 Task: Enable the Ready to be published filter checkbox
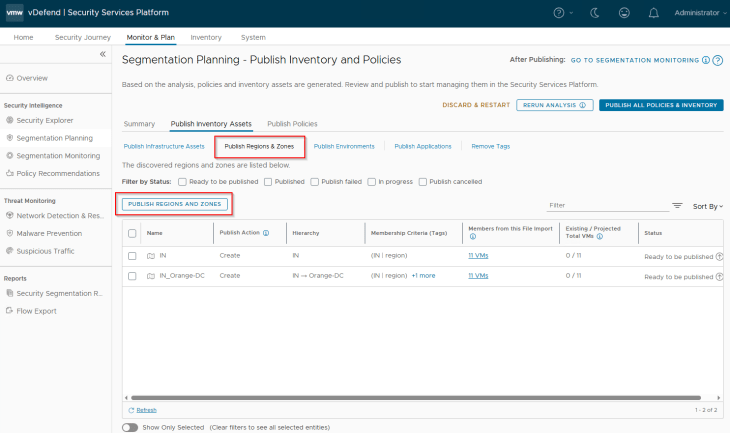pos(182,182)
